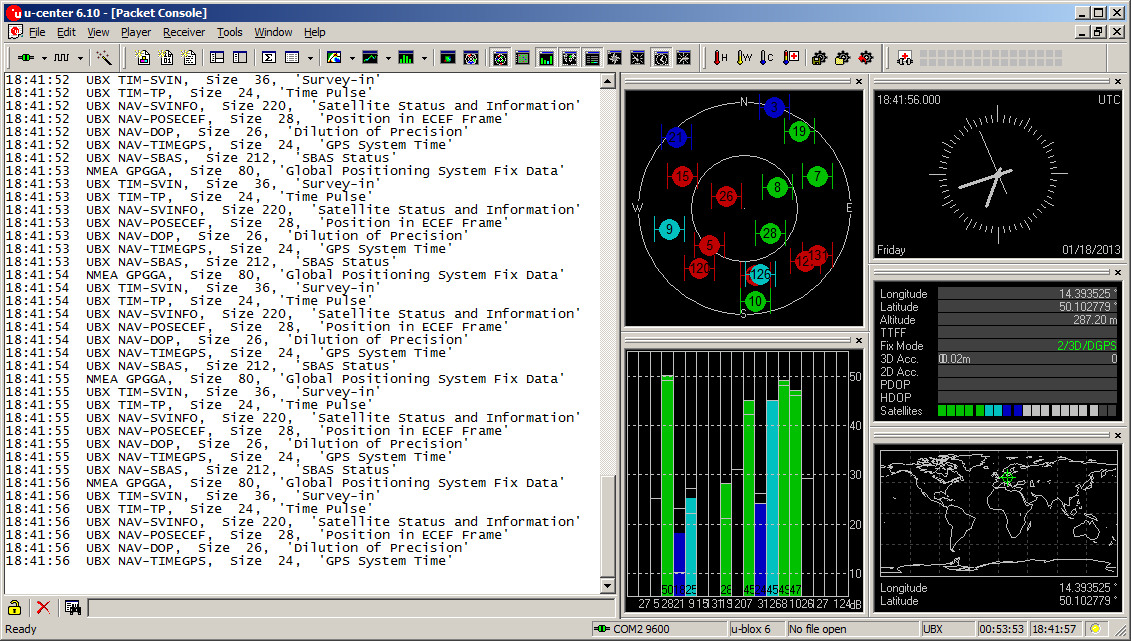This screenshot has height=641, width=1131.
Task: Toggle the compass docking window button
Action: [615, 58]
